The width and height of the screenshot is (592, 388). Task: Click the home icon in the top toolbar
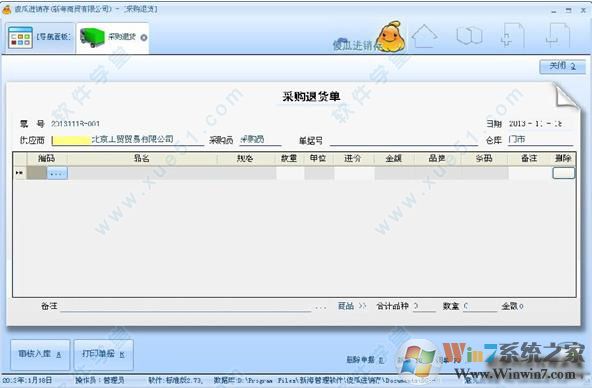click(424, 36)
